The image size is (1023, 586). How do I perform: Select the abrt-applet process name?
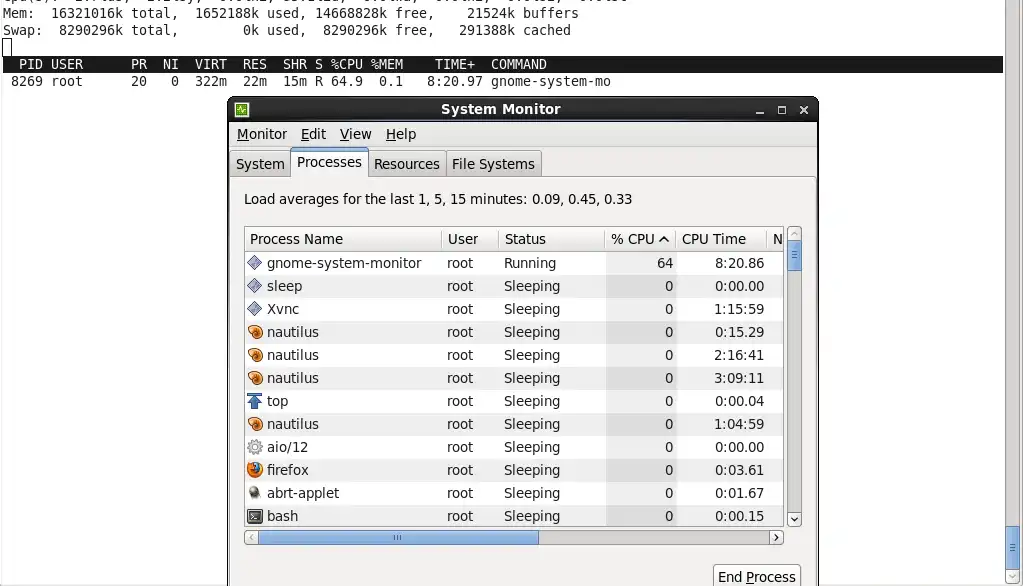(x=303, y=493)
